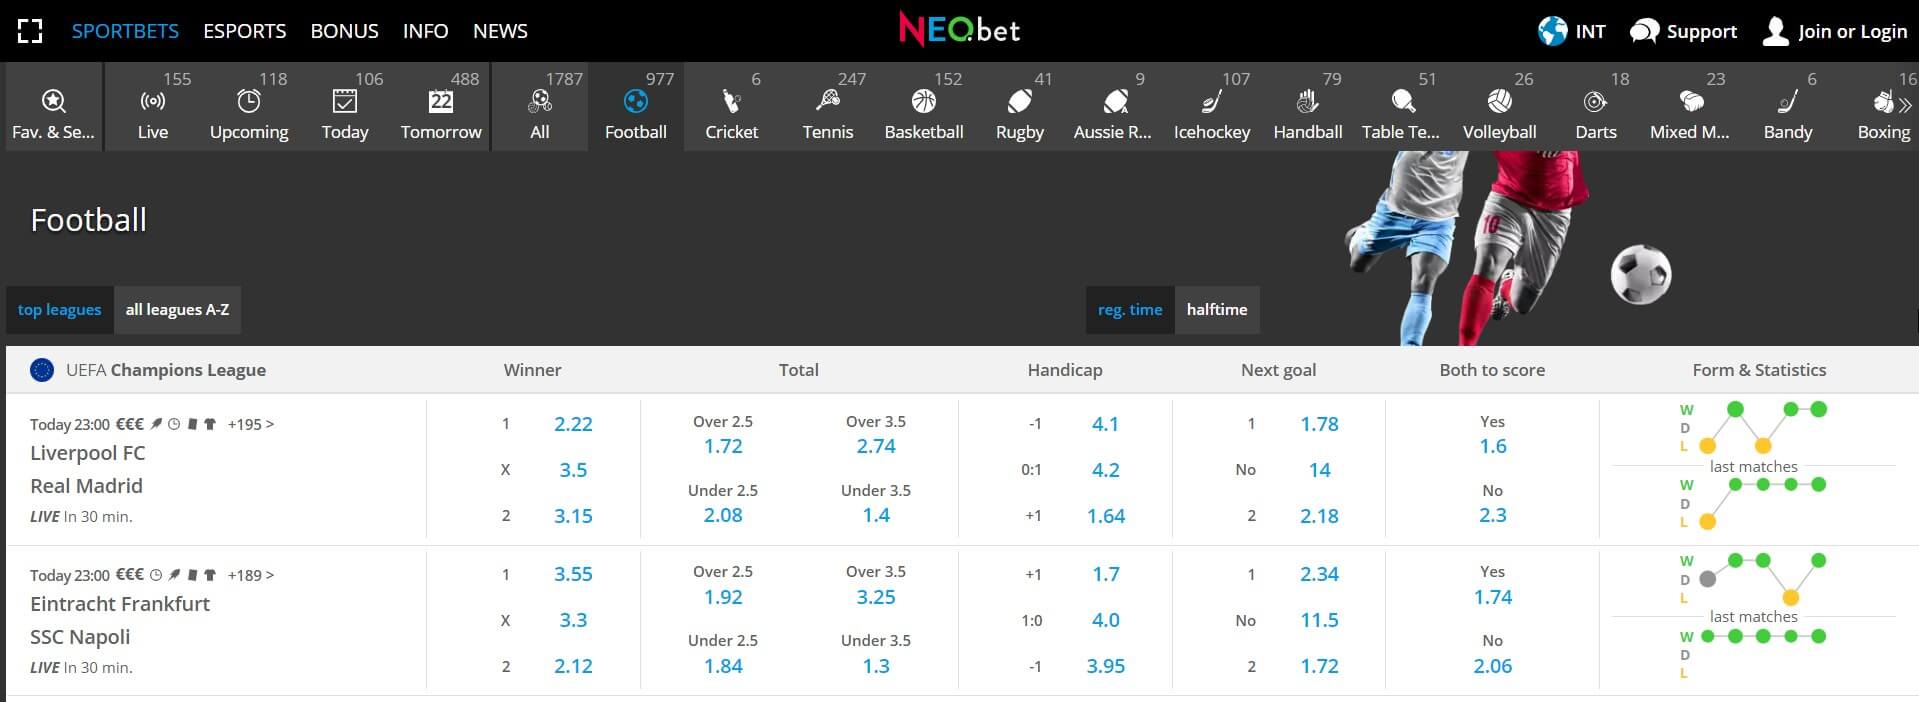Viewport: 1919px width, 702px height.
Task: Select the Table Tennis sport icon
Action: [x=1403, y=101]
